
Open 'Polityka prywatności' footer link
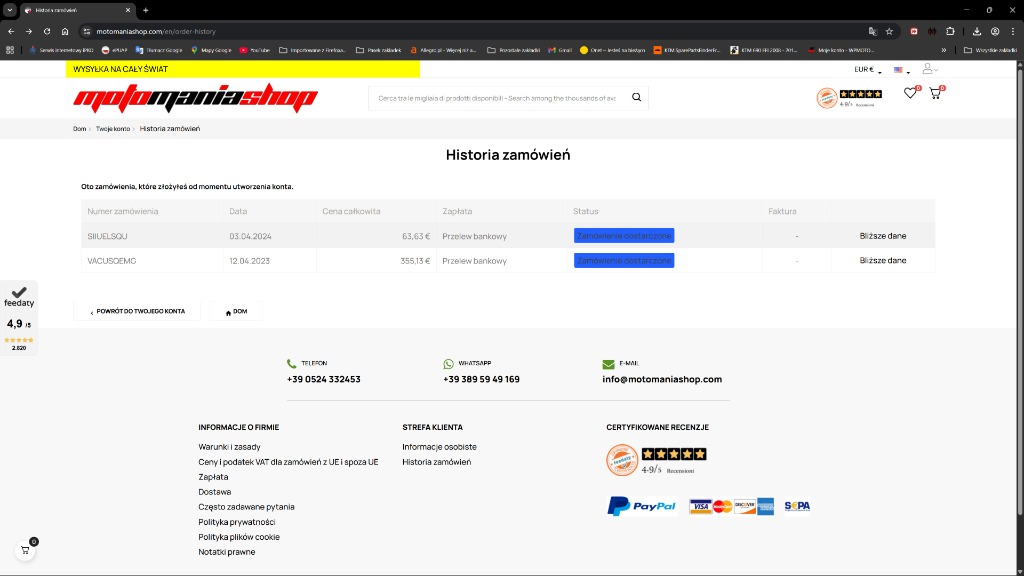[236, 522]
